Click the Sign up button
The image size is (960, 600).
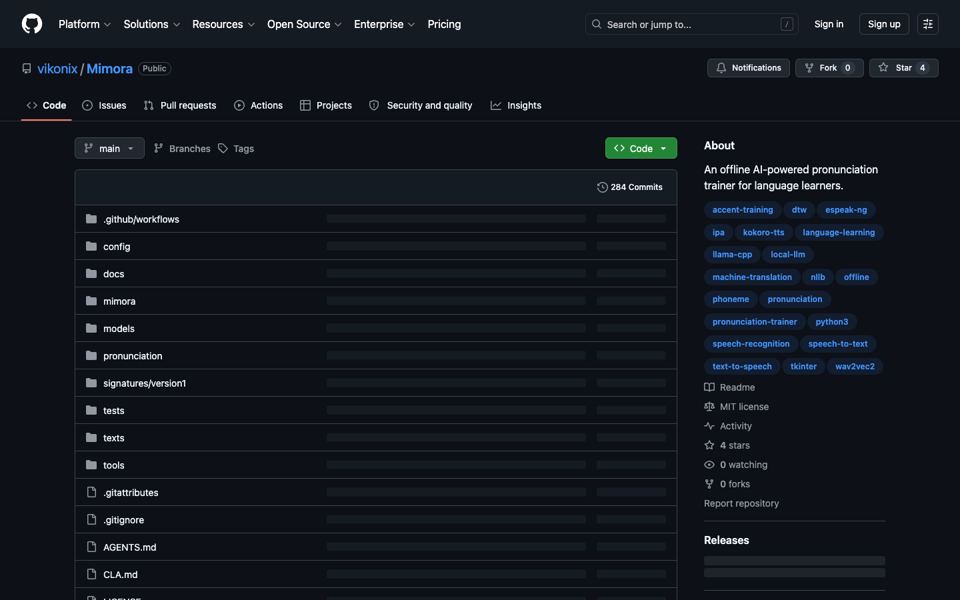883,24
